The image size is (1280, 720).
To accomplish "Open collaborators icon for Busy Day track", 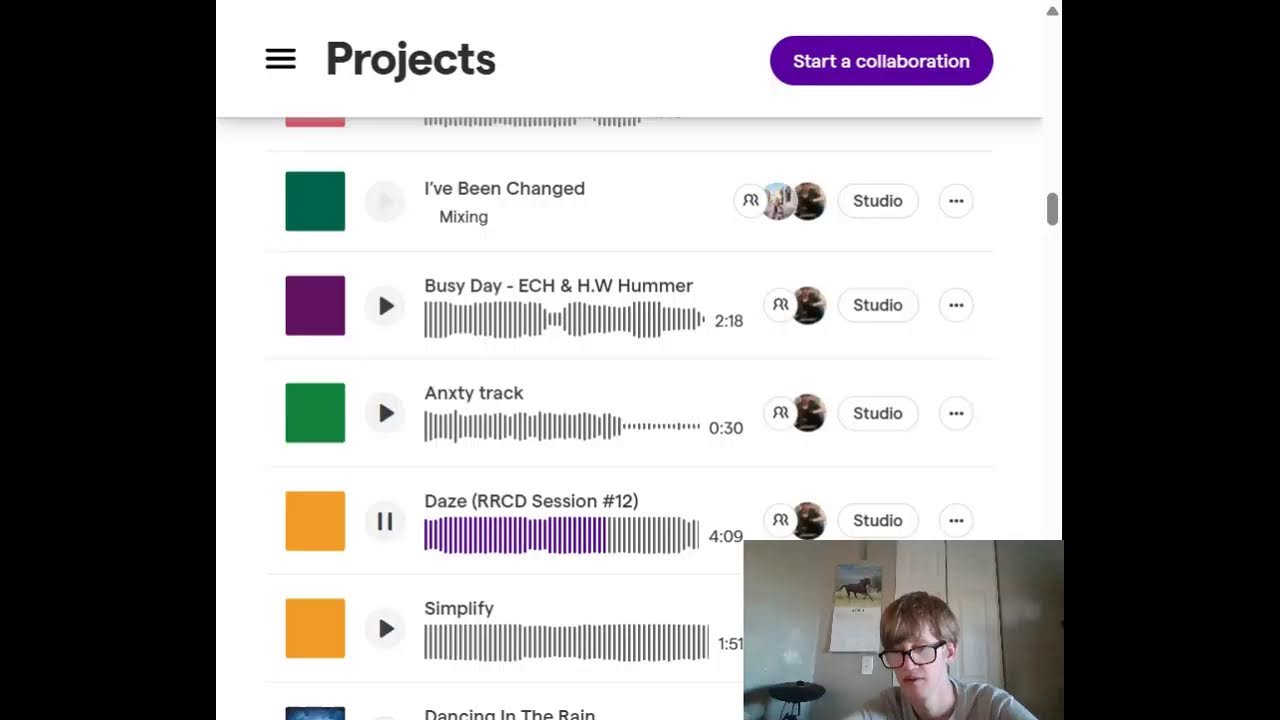I will (780, 305).
